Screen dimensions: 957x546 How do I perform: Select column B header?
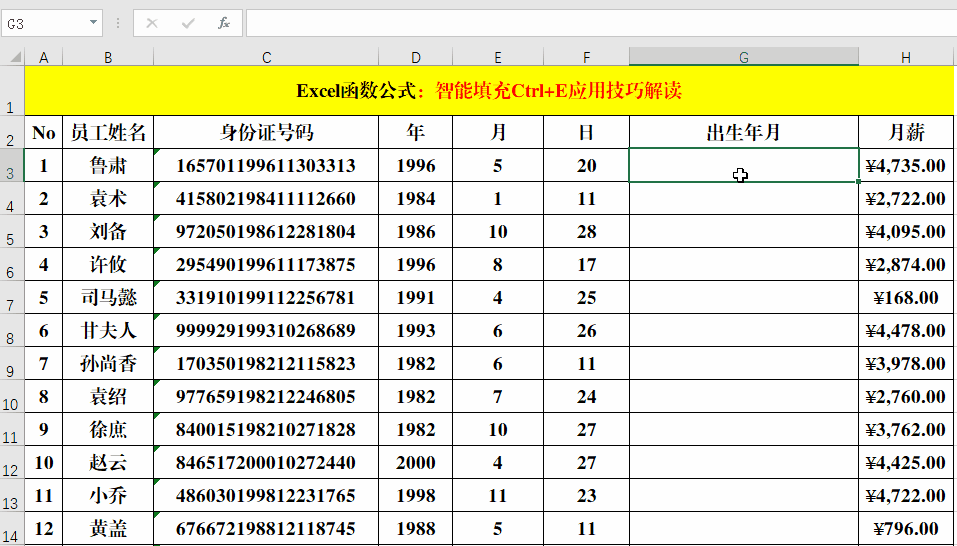108,58
